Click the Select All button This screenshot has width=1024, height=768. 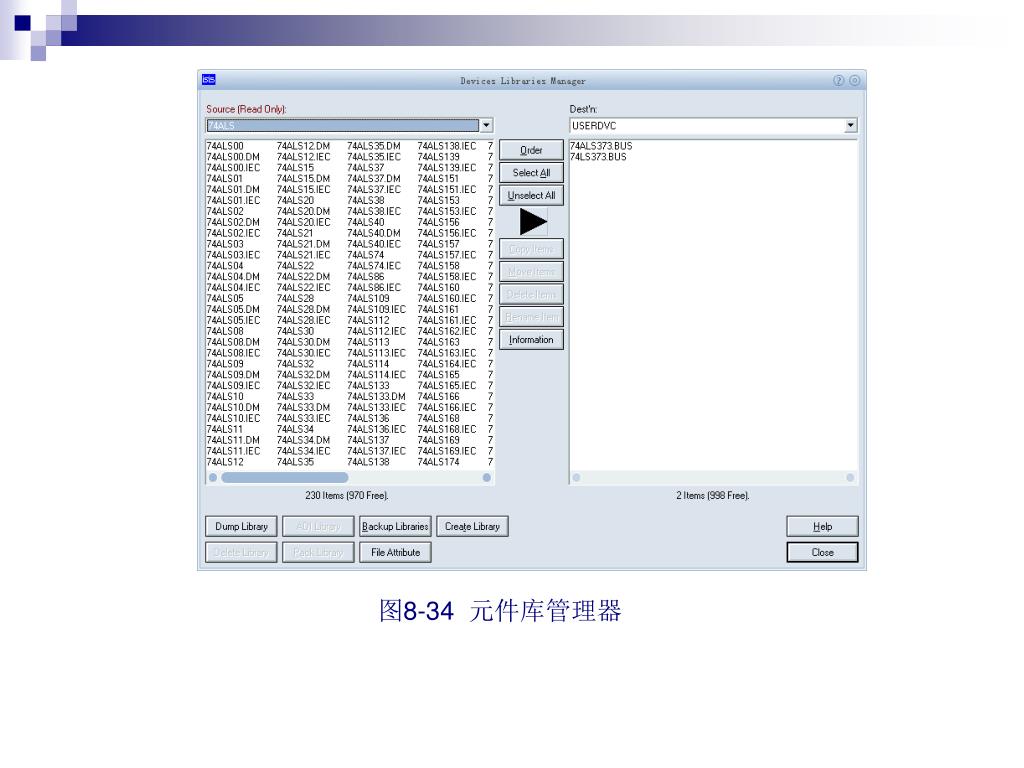pos(531,173)
